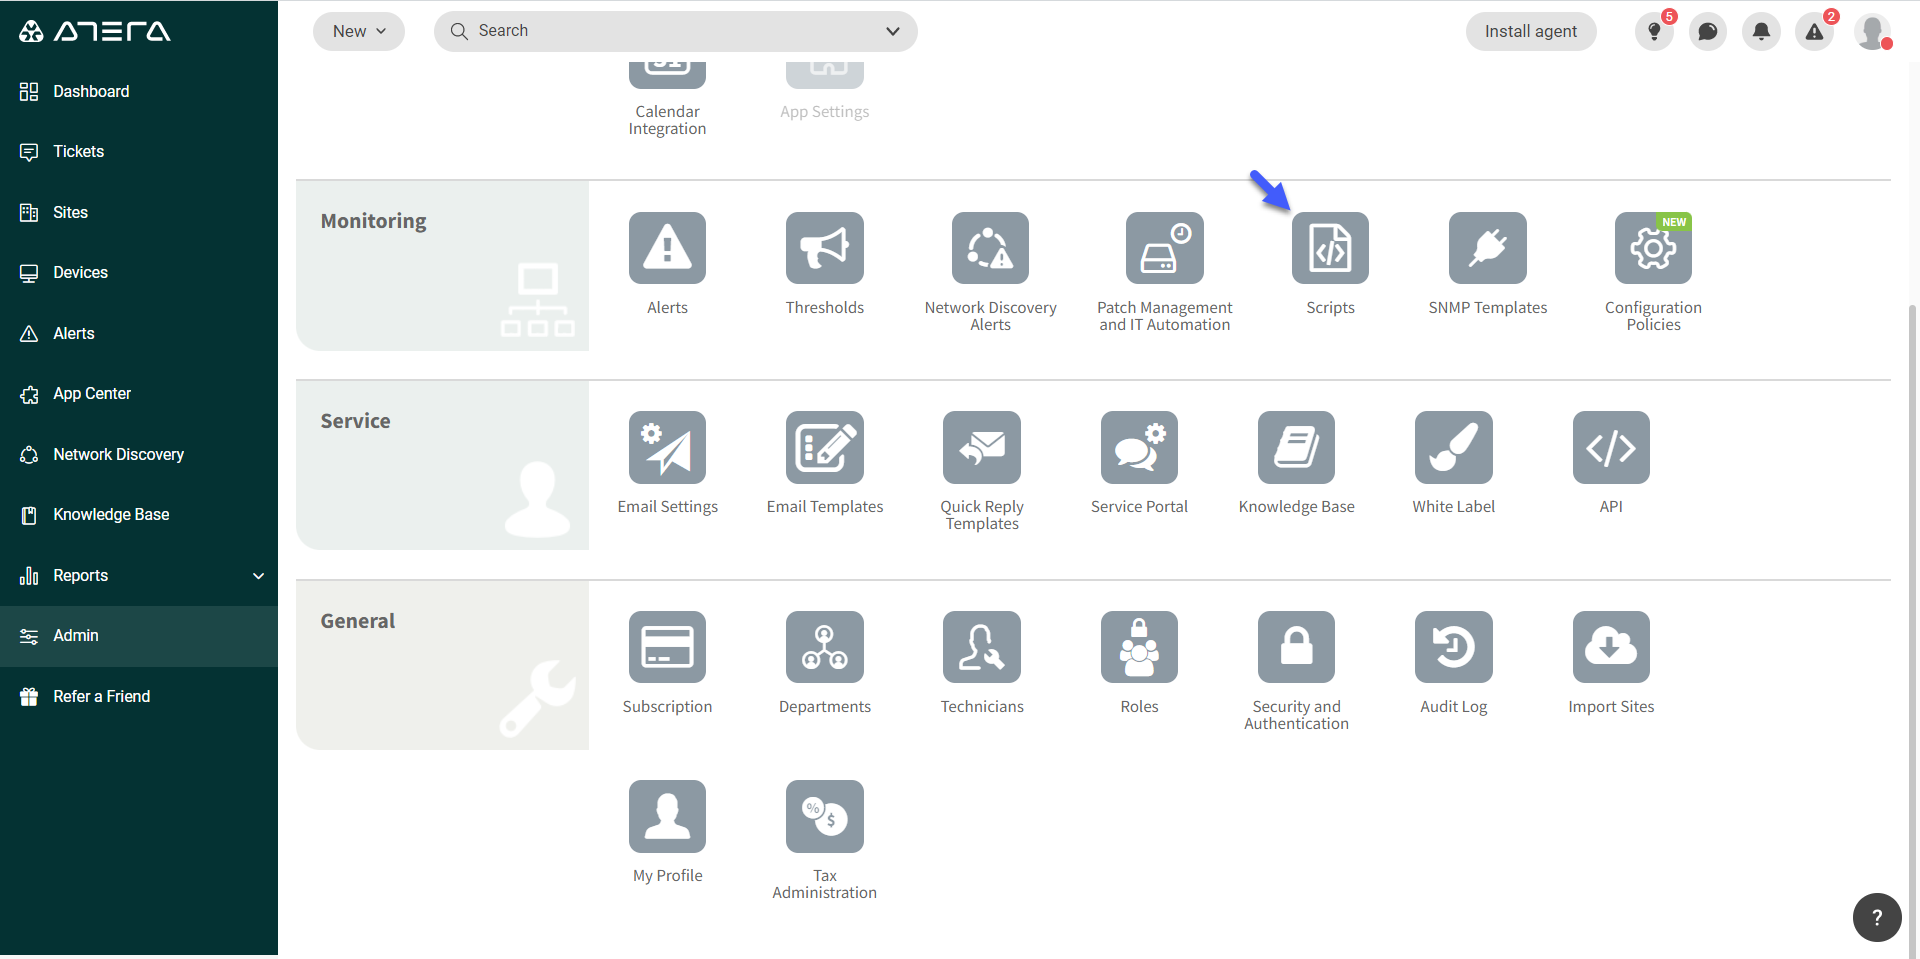Open the chat messages icon
This screenshot has height=959, width=1920.
point(1708,32)
